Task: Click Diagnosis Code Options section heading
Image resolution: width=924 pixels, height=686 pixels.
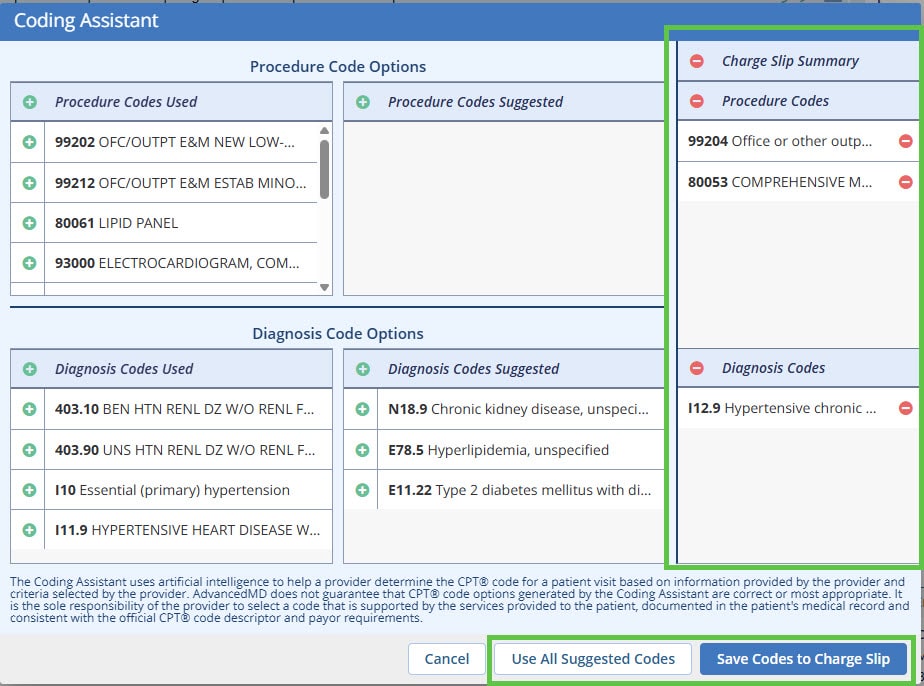Action: (x=338, y=334)
